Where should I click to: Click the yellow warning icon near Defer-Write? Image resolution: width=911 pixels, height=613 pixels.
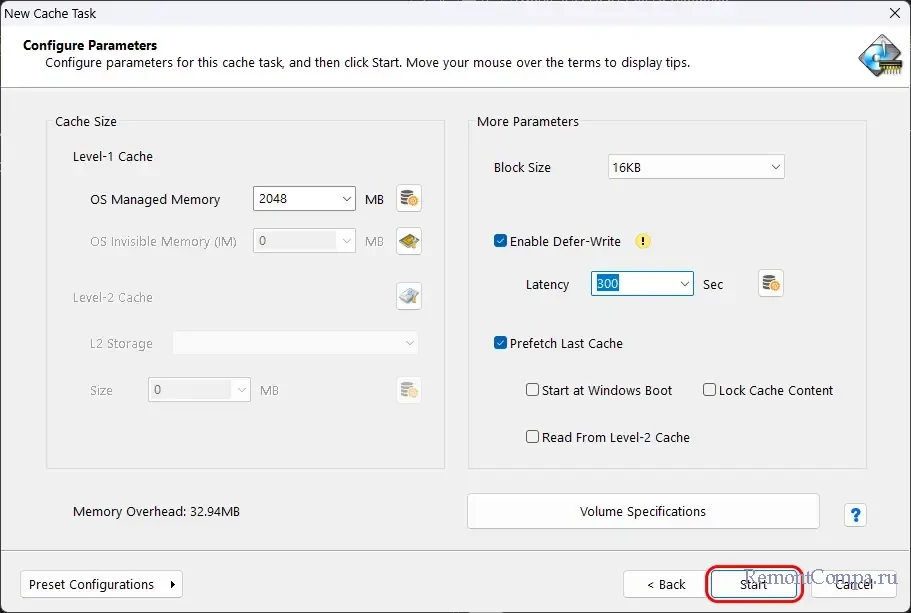643,241
